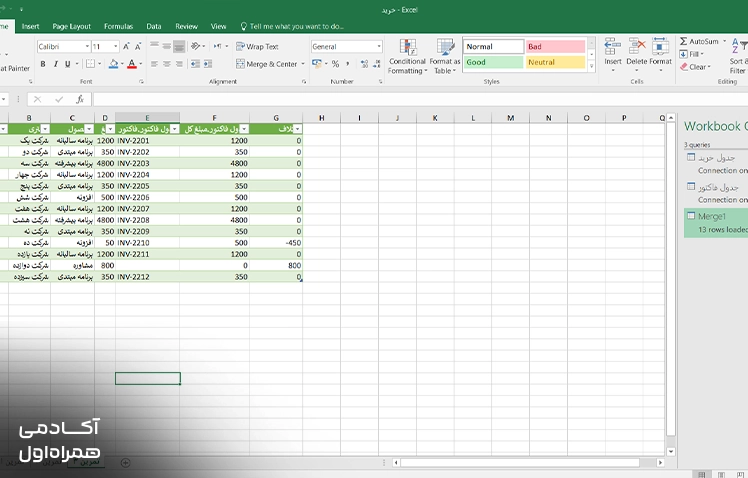Select the Merge1 query

[x=716, y=222]
